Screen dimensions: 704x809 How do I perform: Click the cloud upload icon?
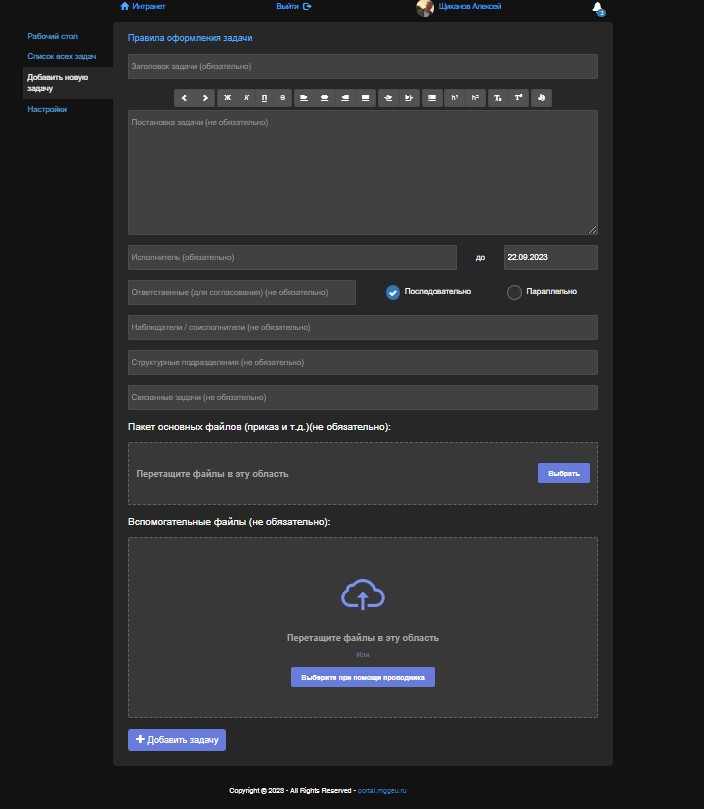coord(363,596)
